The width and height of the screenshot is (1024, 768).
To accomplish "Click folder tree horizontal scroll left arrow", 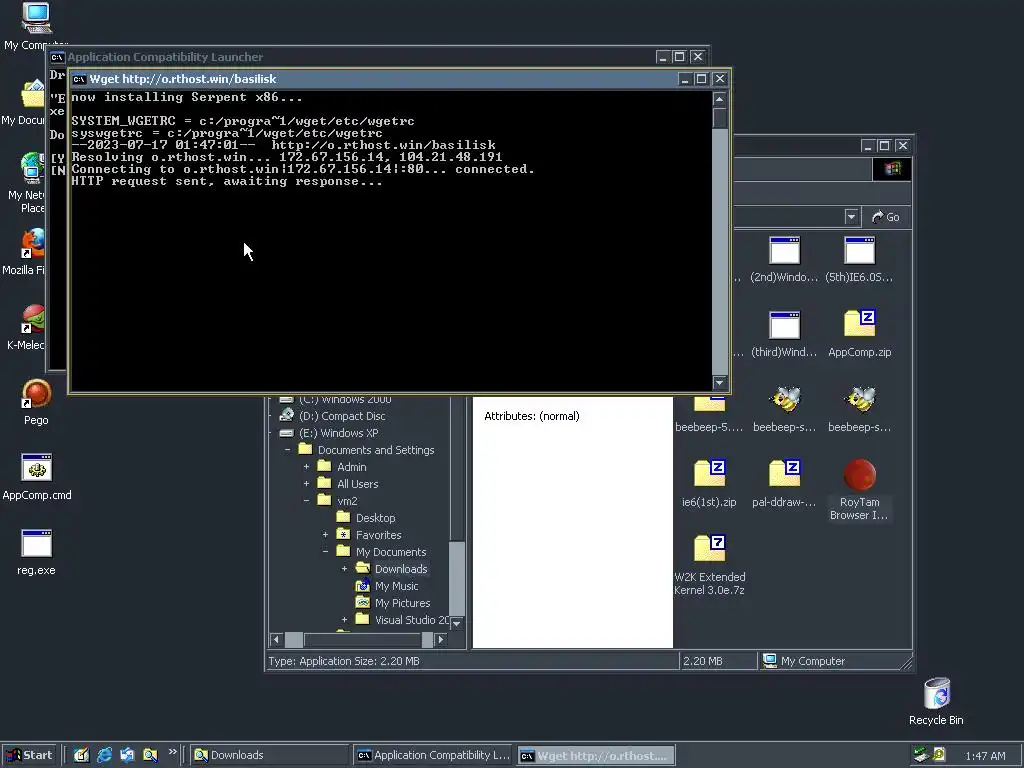I will point(276,639).
